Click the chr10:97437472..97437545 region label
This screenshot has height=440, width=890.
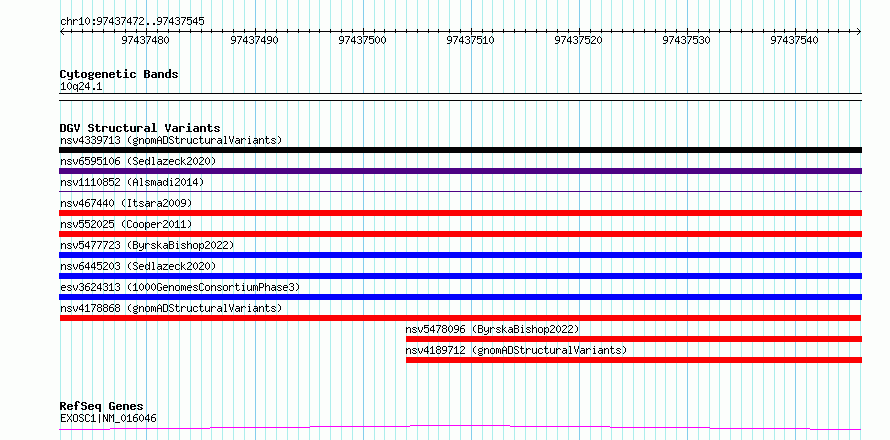coord(132,22)
